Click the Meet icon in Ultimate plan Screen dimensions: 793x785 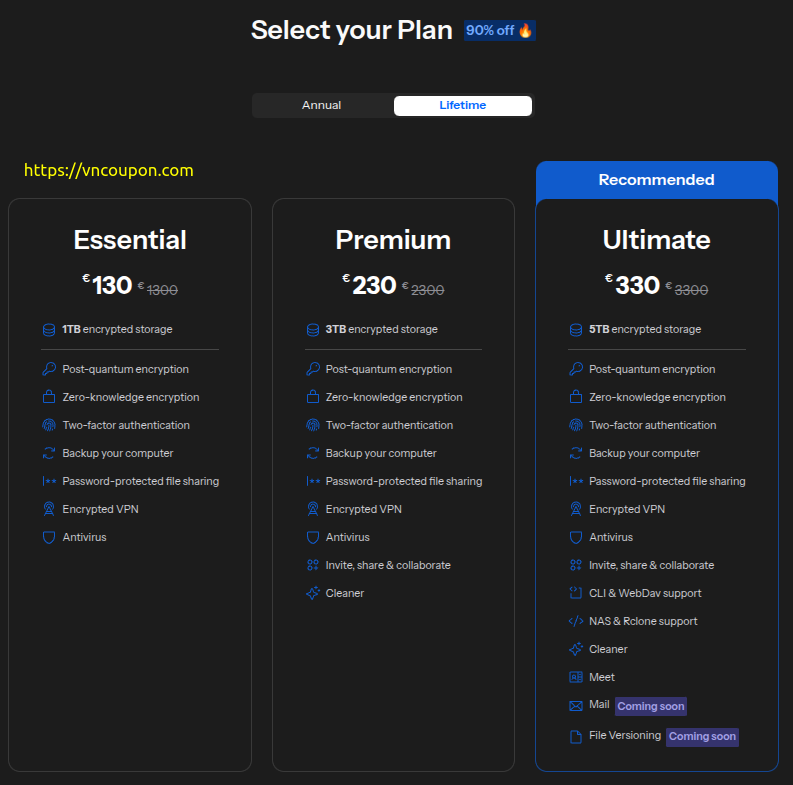click(x=575, y=677)
